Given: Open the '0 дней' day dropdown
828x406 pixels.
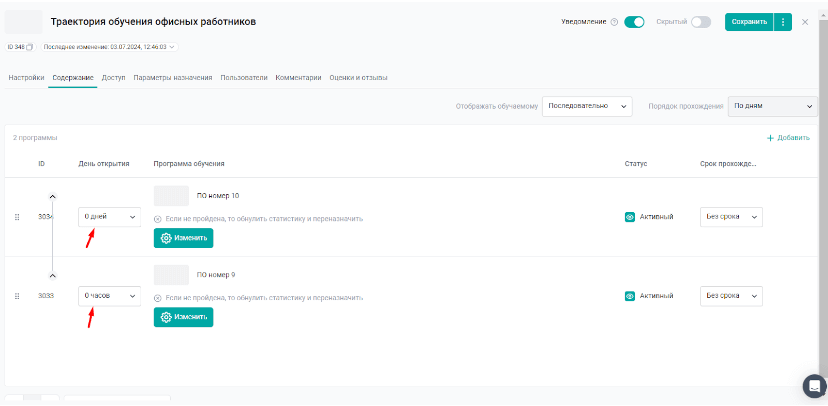Looking at the screenshot, I should point(109,216).
